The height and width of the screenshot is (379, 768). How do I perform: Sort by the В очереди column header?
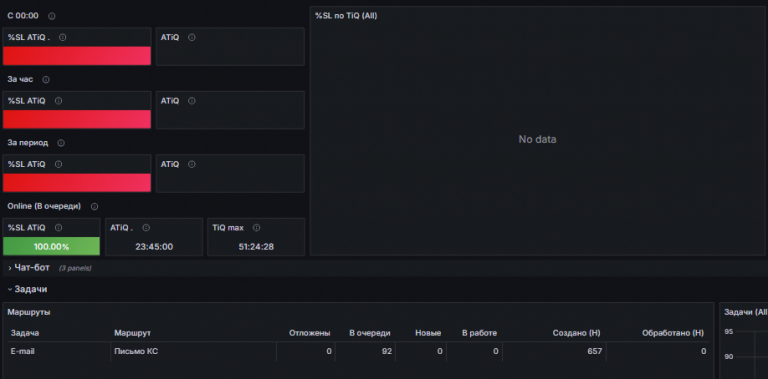click(x=370, y=333)
